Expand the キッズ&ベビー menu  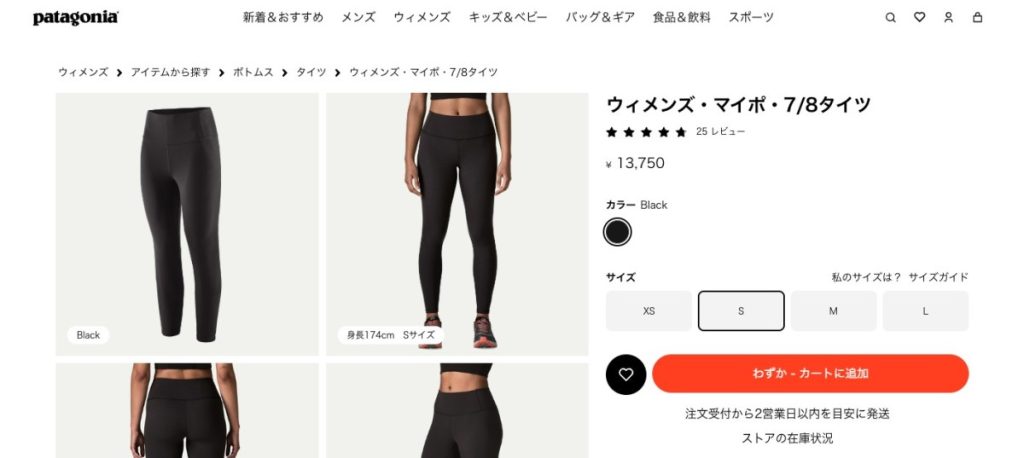click(x=508, y=18)
